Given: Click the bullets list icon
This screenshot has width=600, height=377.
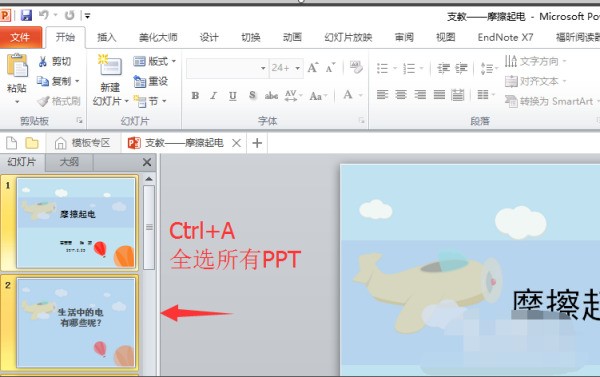Looking at the screenshot, I should click(383, 68).
